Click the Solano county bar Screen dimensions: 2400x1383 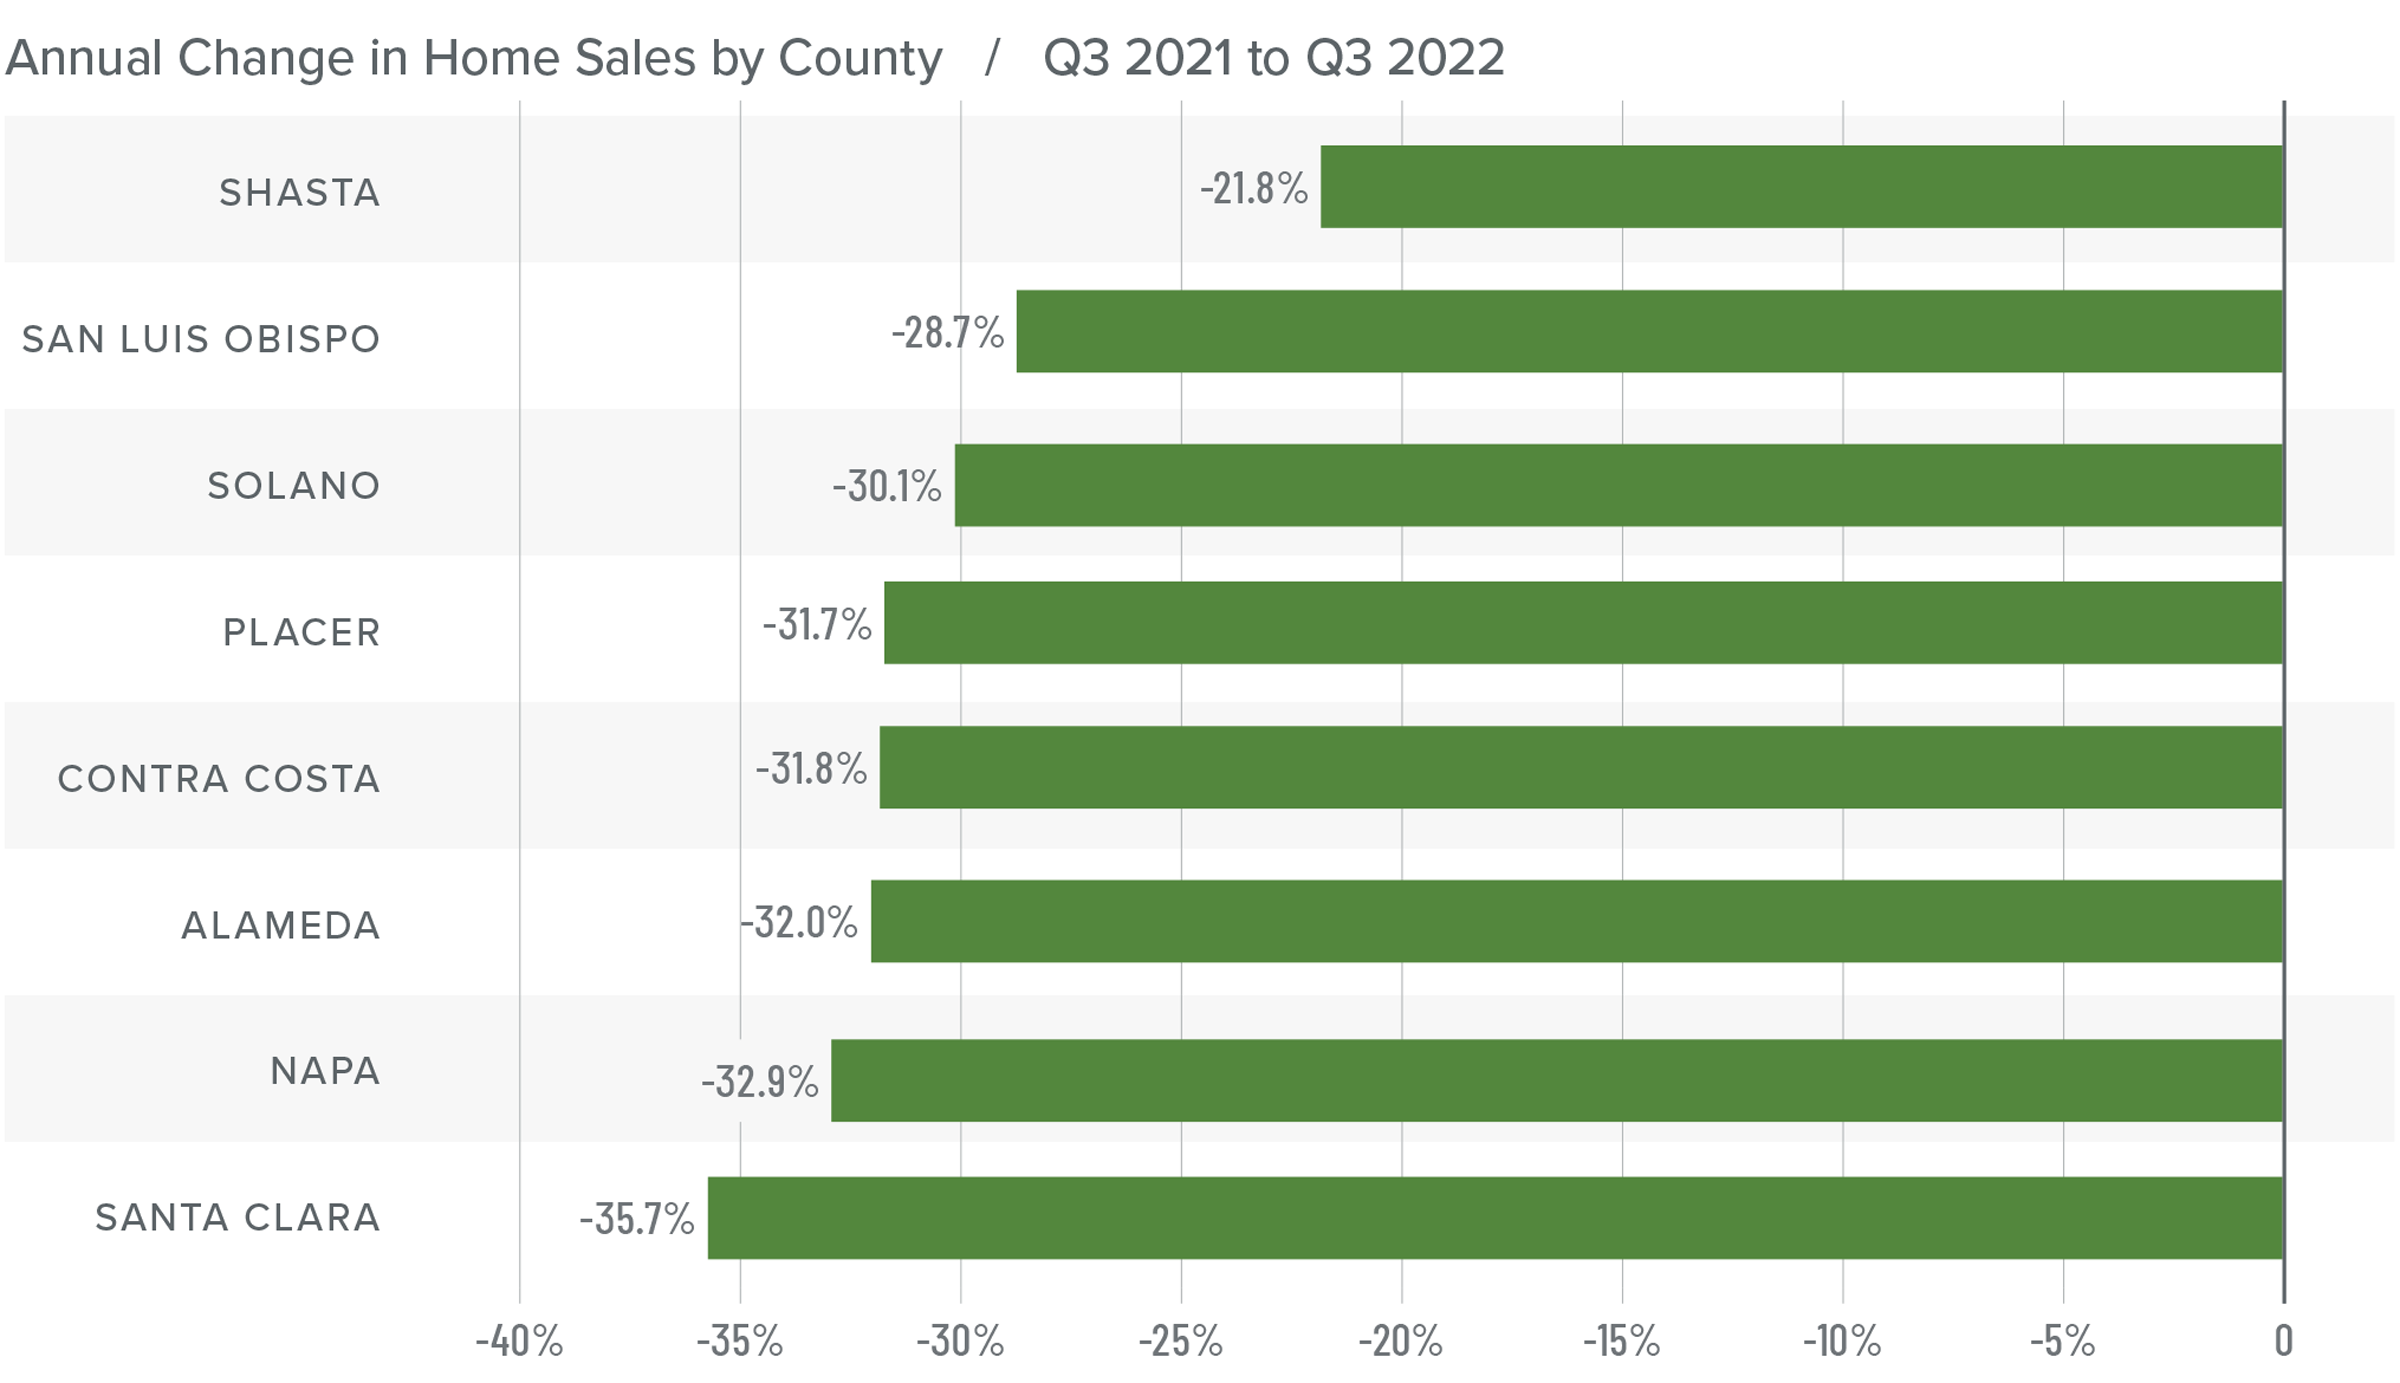pos(1618,485)
